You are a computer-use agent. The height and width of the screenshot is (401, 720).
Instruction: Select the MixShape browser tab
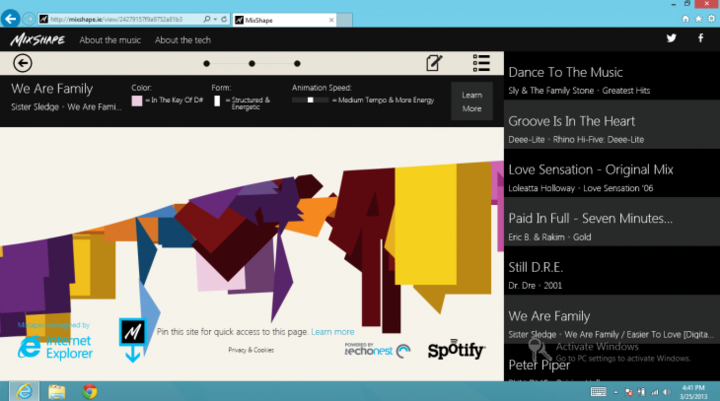tap(285, 20)
